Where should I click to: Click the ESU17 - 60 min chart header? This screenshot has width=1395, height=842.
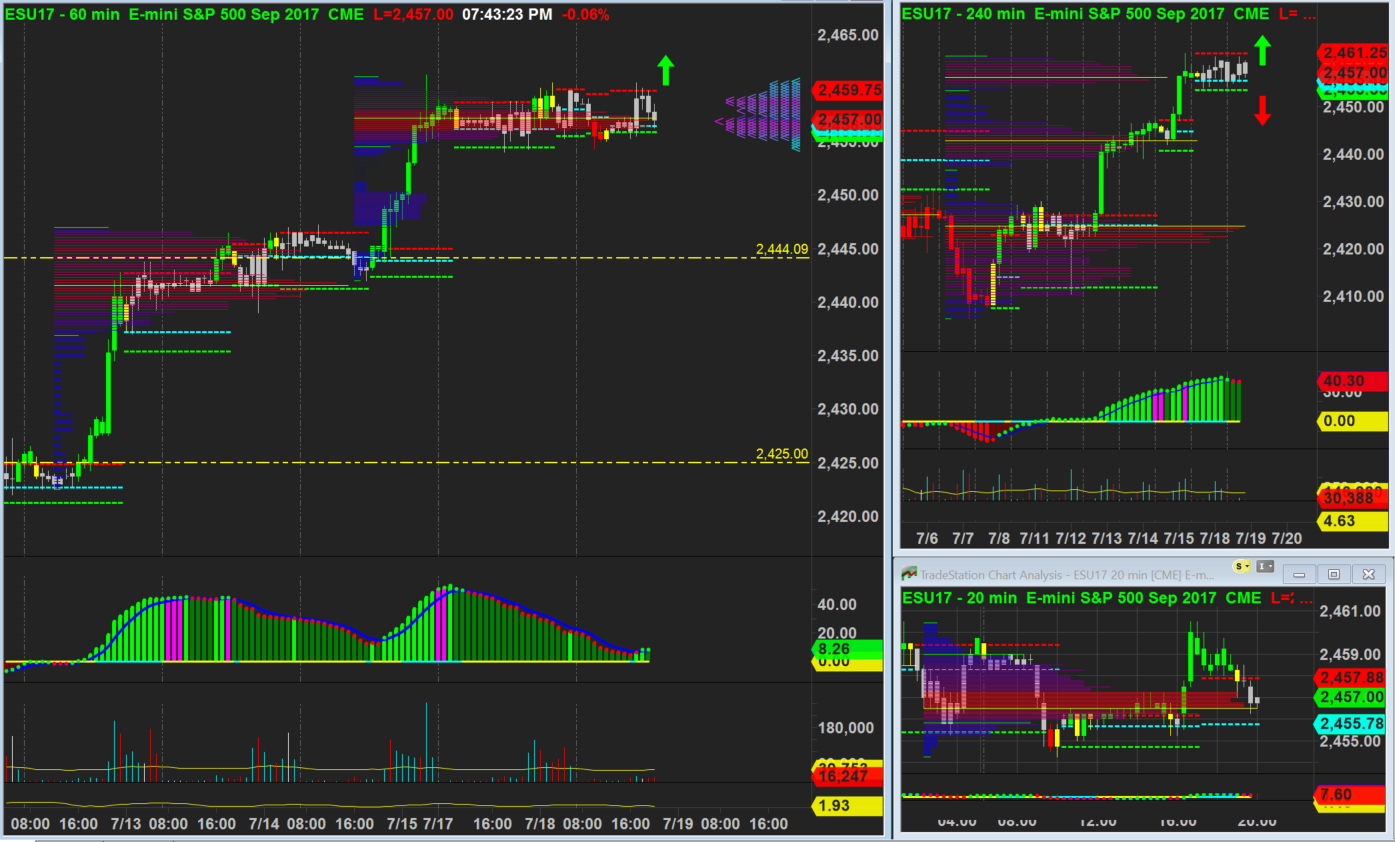coord(183,14)
